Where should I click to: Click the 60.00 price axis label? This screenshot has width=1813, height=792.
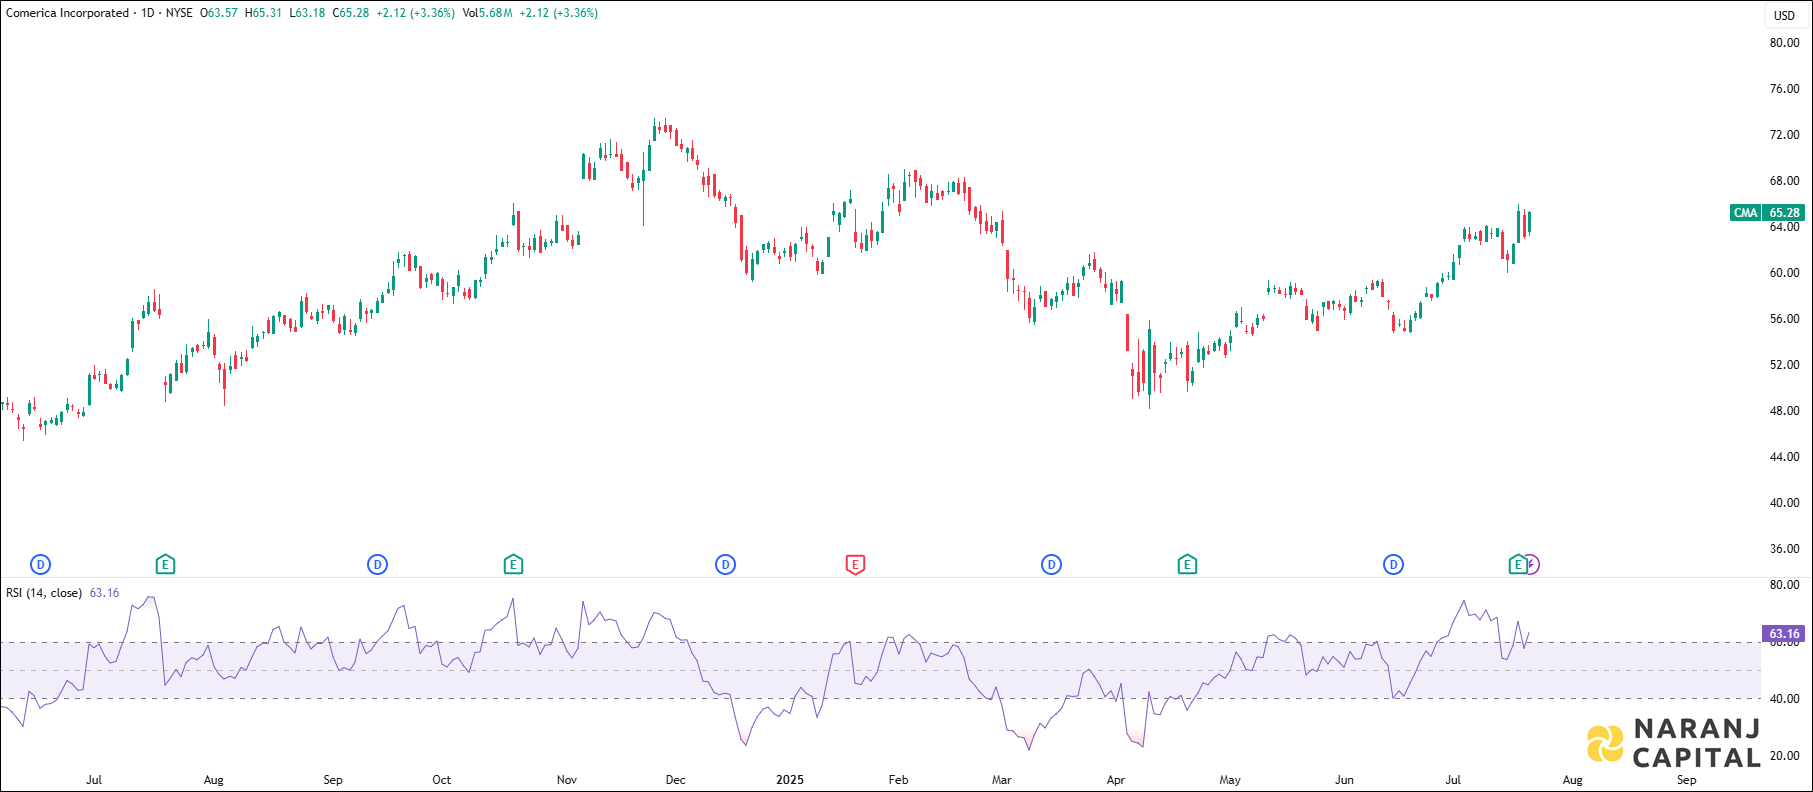coord(1784,273)
